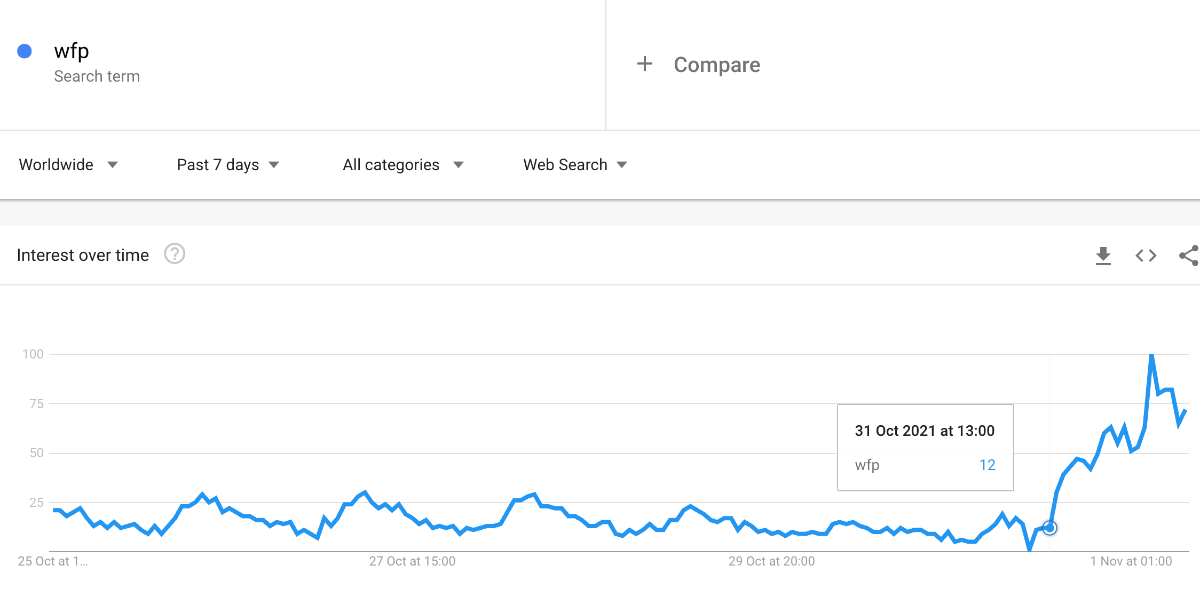Expand the Web Search type dropdown
The image size is (1200, 605).
coord(575,165)
